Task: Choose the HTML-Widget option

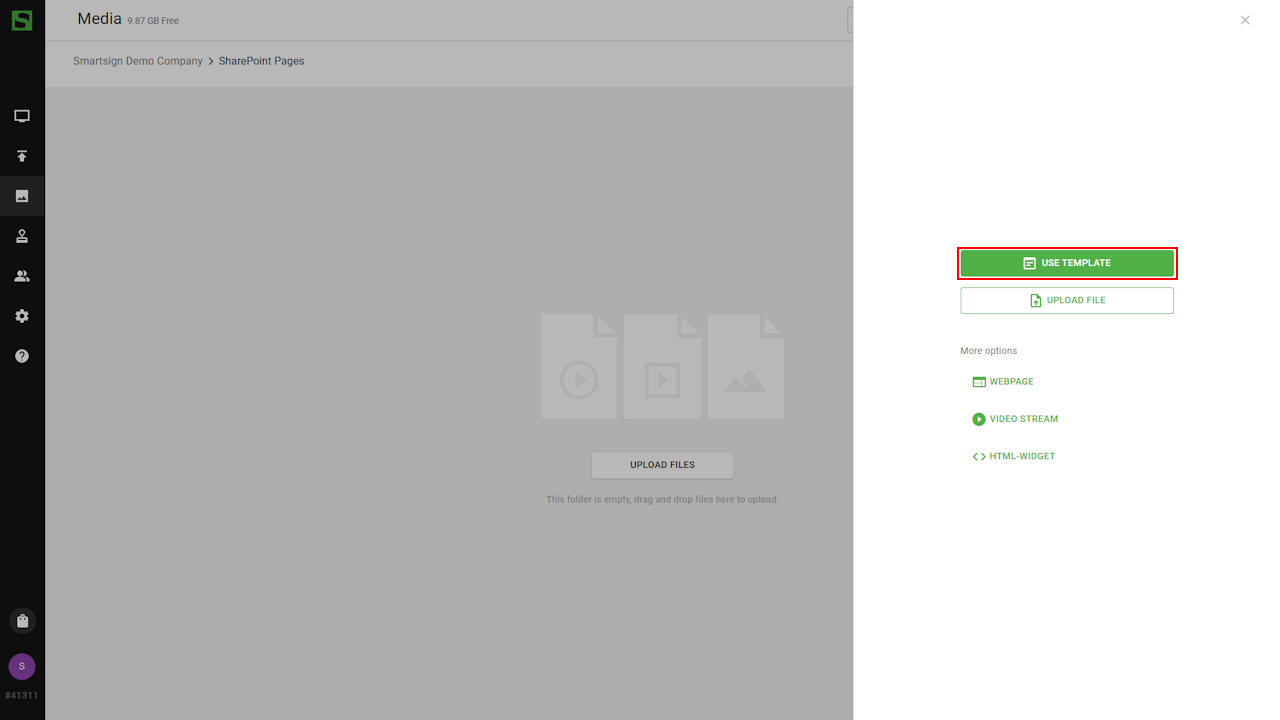Action: coord(1014,456)
